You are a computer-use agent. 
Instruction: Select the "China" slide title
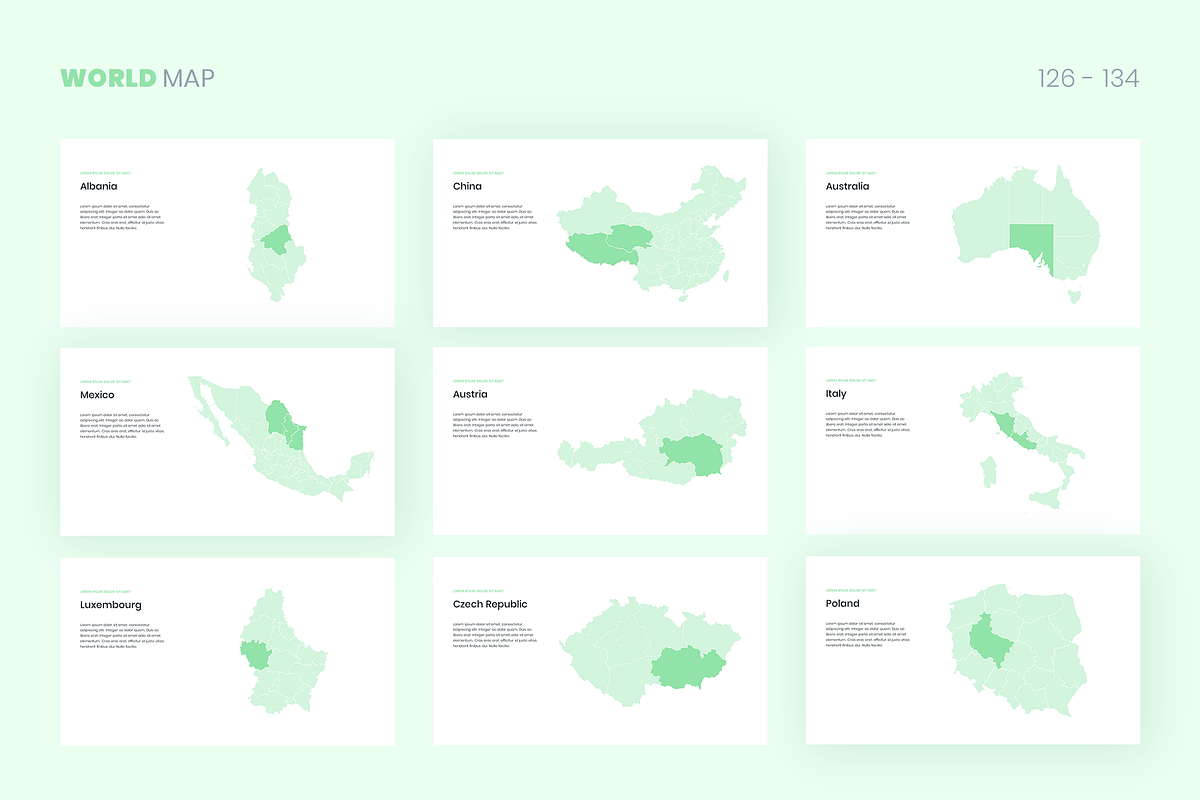pyautogui.click(x=467, y=186)
